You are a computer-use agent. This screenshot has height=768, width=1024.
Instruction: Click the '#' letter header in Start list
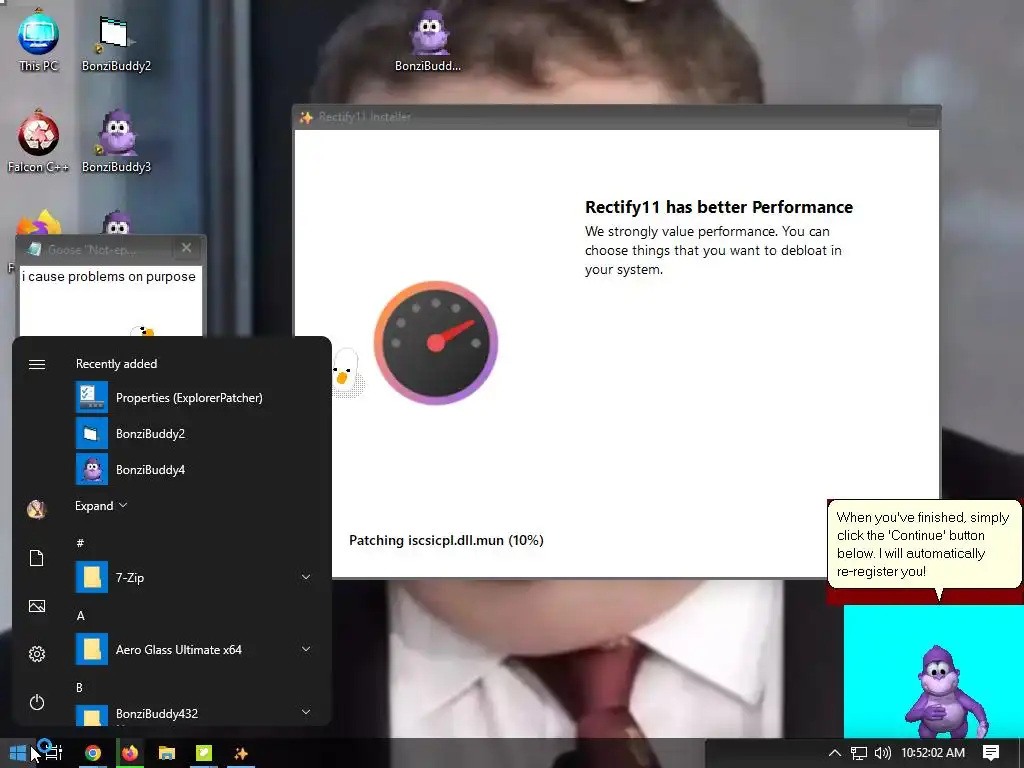(x=80, y=543)
